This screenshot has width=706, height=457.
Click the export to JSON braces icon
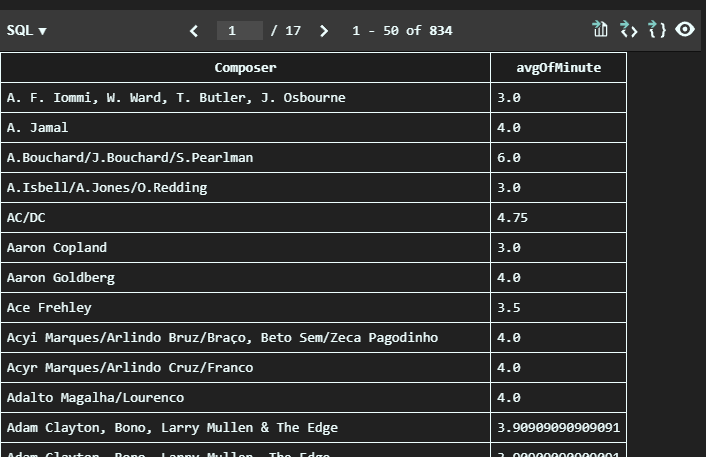(x=656, y=29)
